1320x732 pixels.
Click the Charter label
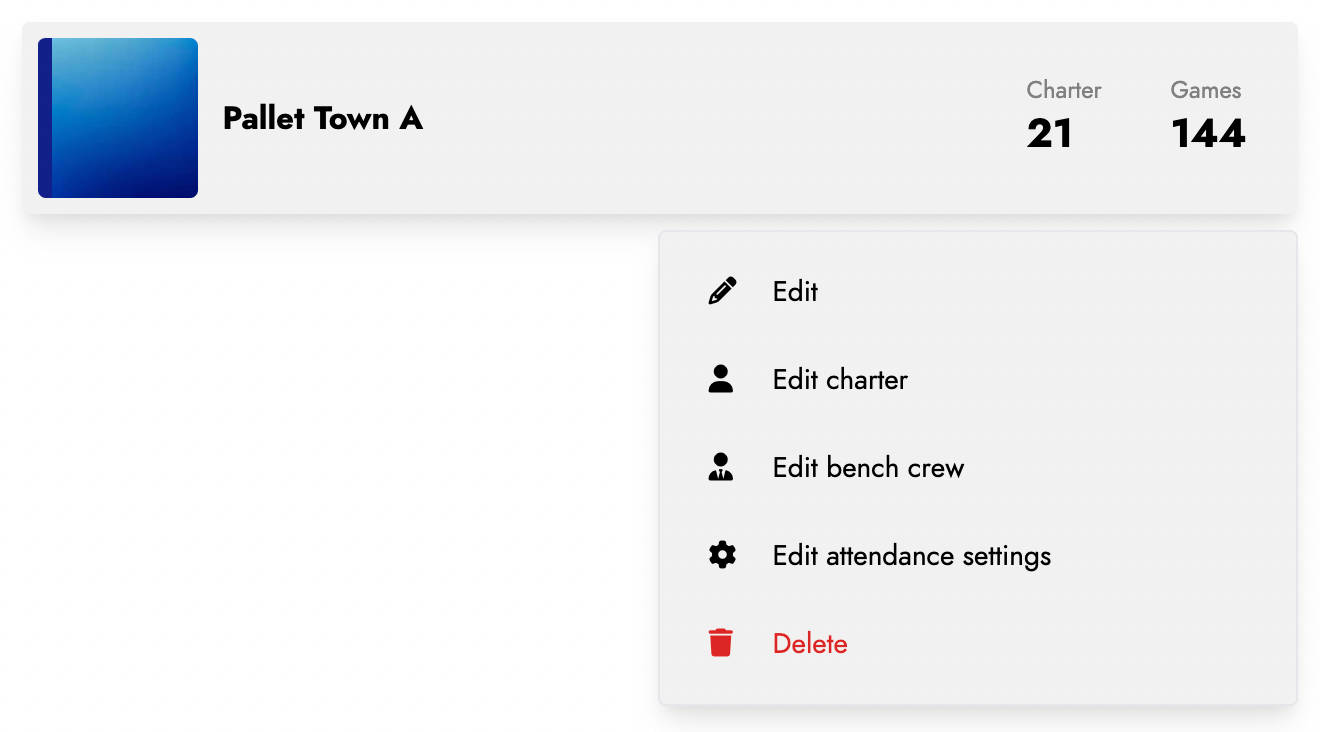1064,90
